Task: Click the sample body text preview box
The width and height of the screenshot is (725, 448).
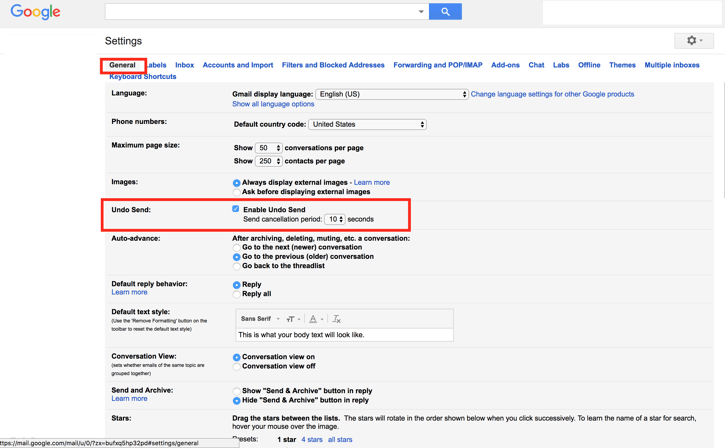Action: 344,335
